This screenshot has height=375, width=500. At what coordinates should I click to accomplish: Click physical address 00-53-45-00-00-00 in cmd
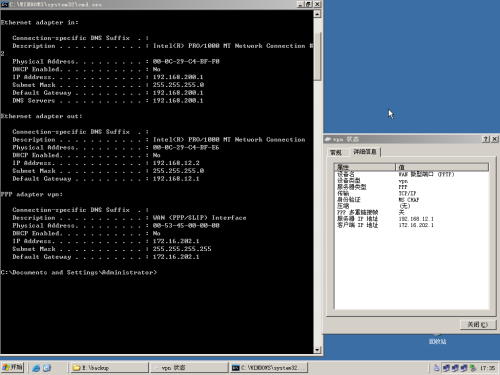tap(186, 225)
